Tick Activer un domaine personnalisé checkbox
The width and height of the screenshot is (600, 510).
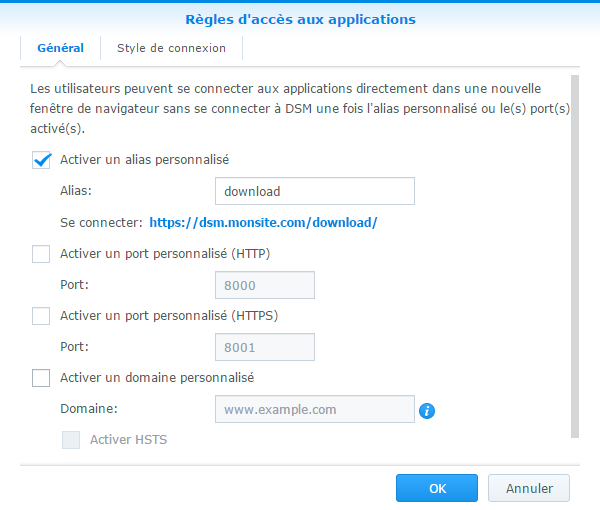[41, 378]
